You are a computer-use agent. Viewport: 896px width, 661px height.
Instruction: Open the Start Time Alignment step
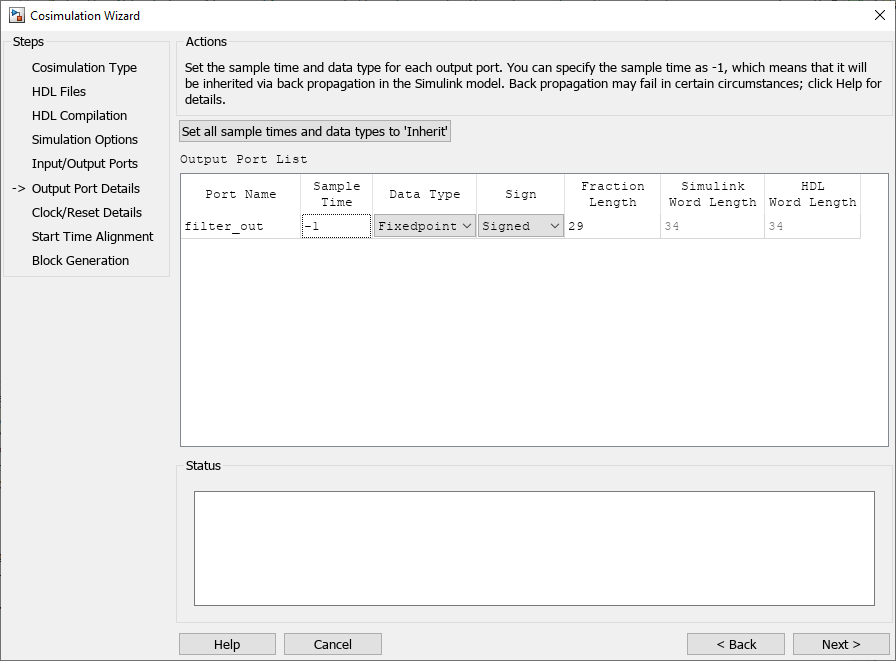click(x=92, y=236)
